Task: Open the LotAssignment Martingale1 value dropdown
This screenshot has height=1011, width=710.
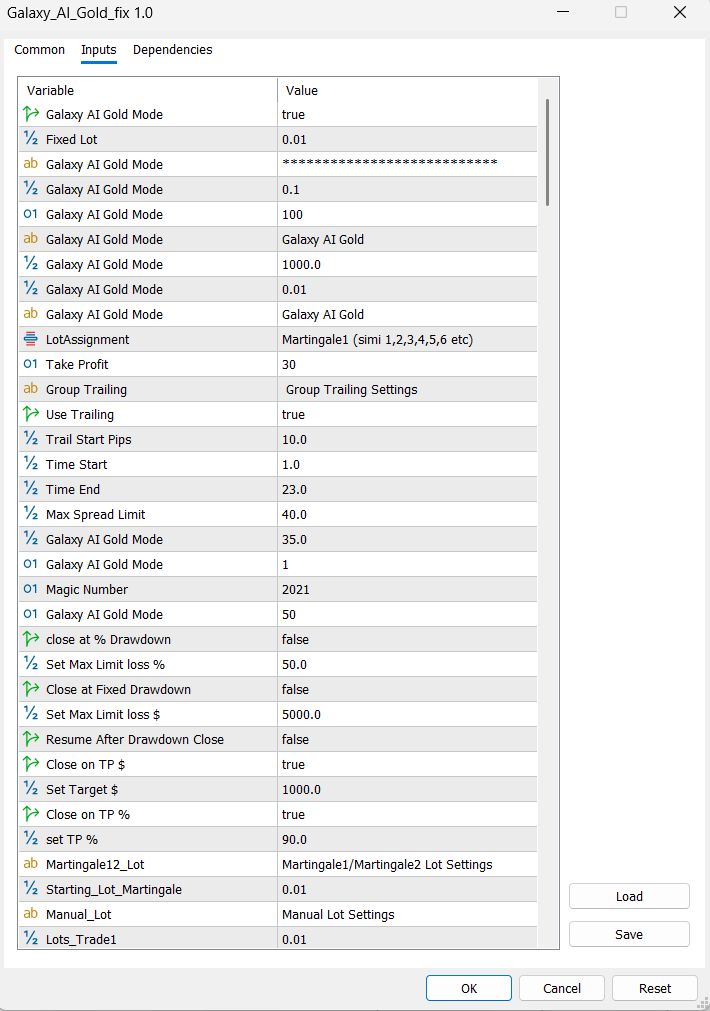Action: (x=410, y=340)
